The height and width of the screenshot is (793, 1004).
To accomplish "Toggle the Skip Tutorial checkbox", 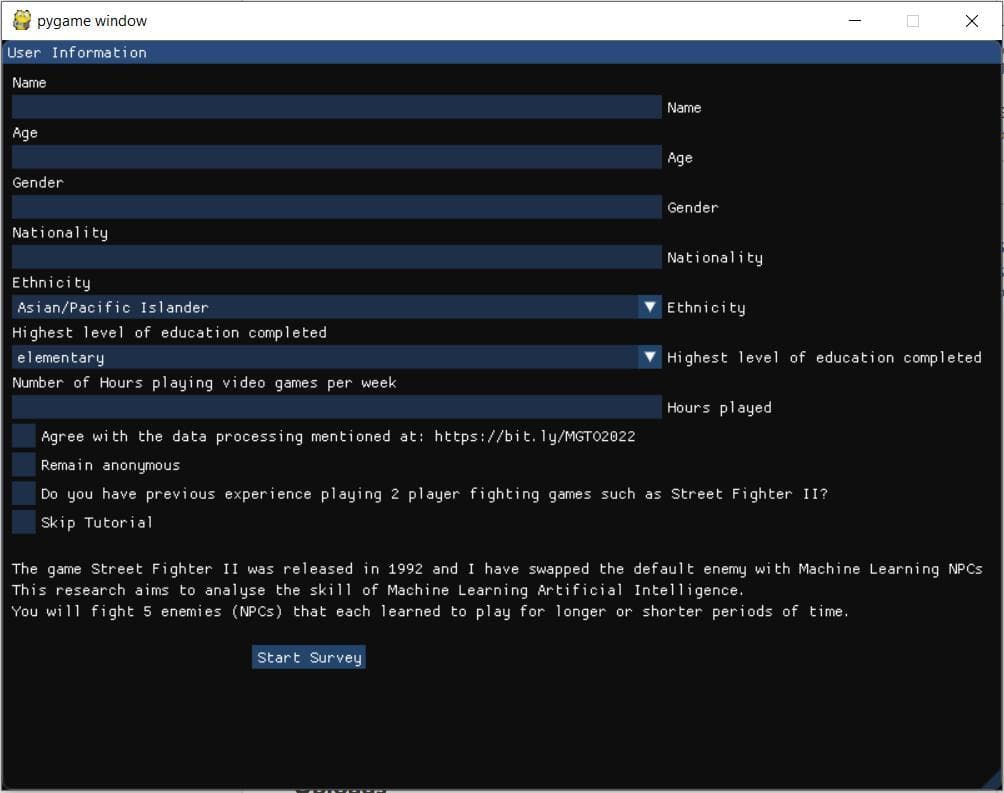I will tap(24, 522).
